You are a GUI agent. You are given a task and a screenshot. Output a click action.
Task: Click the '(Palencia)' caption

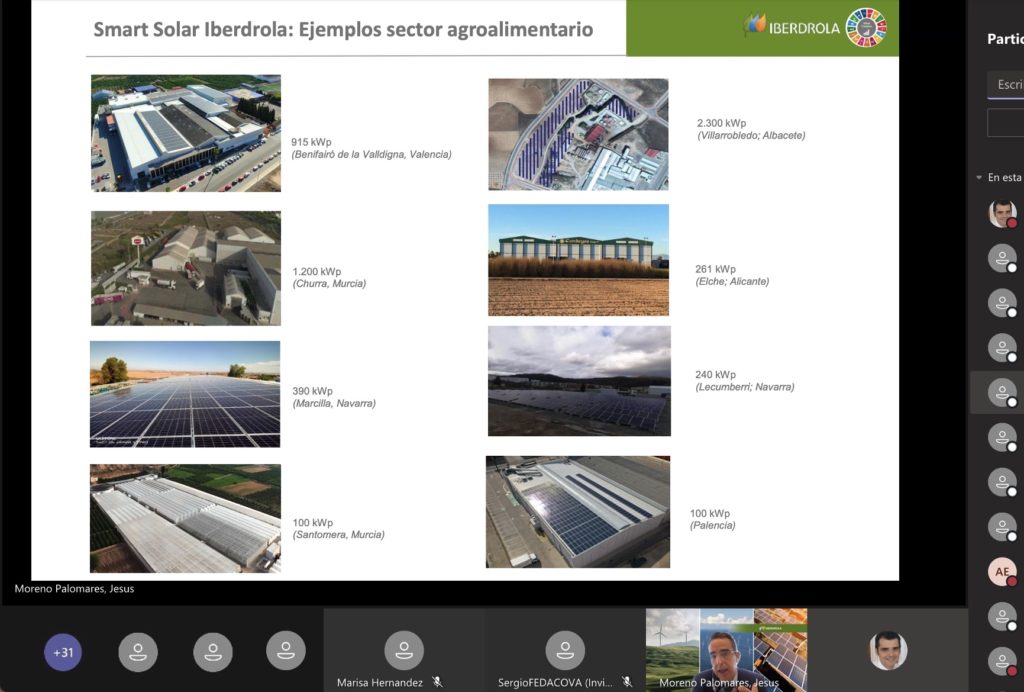(712, 525)
